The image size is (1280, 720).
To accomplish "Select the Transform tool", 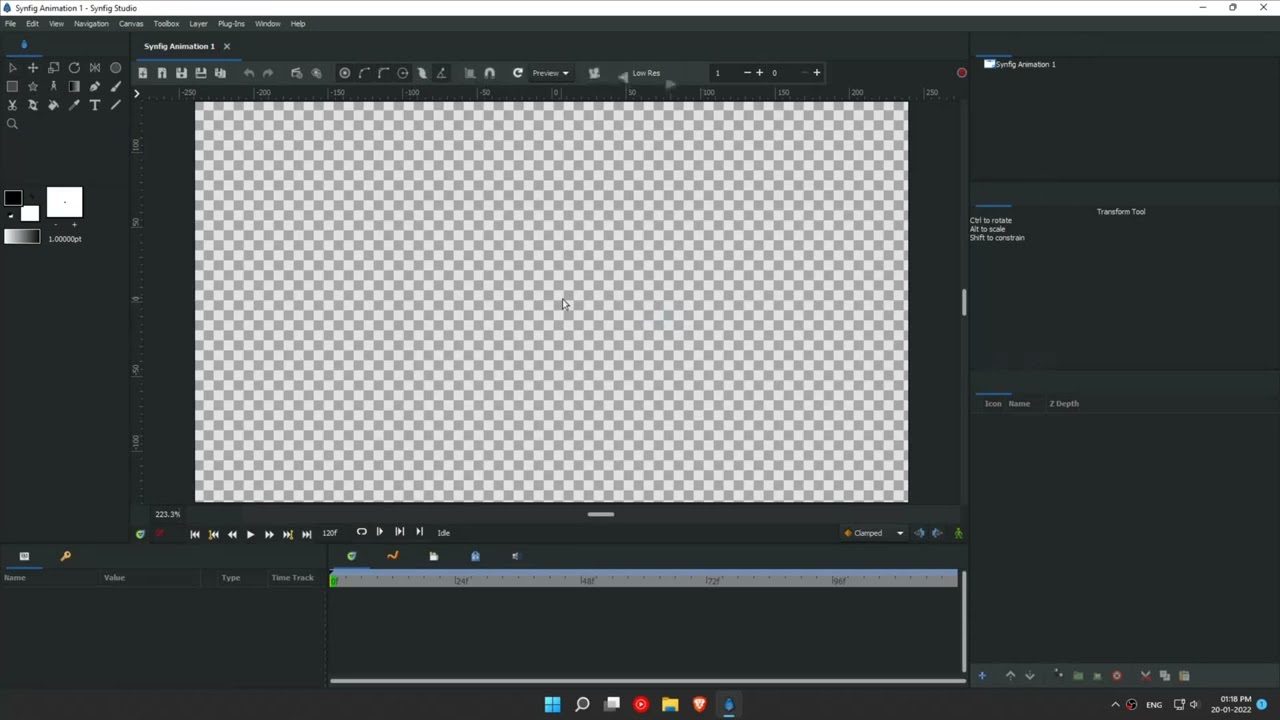I will tap(12, 68).
